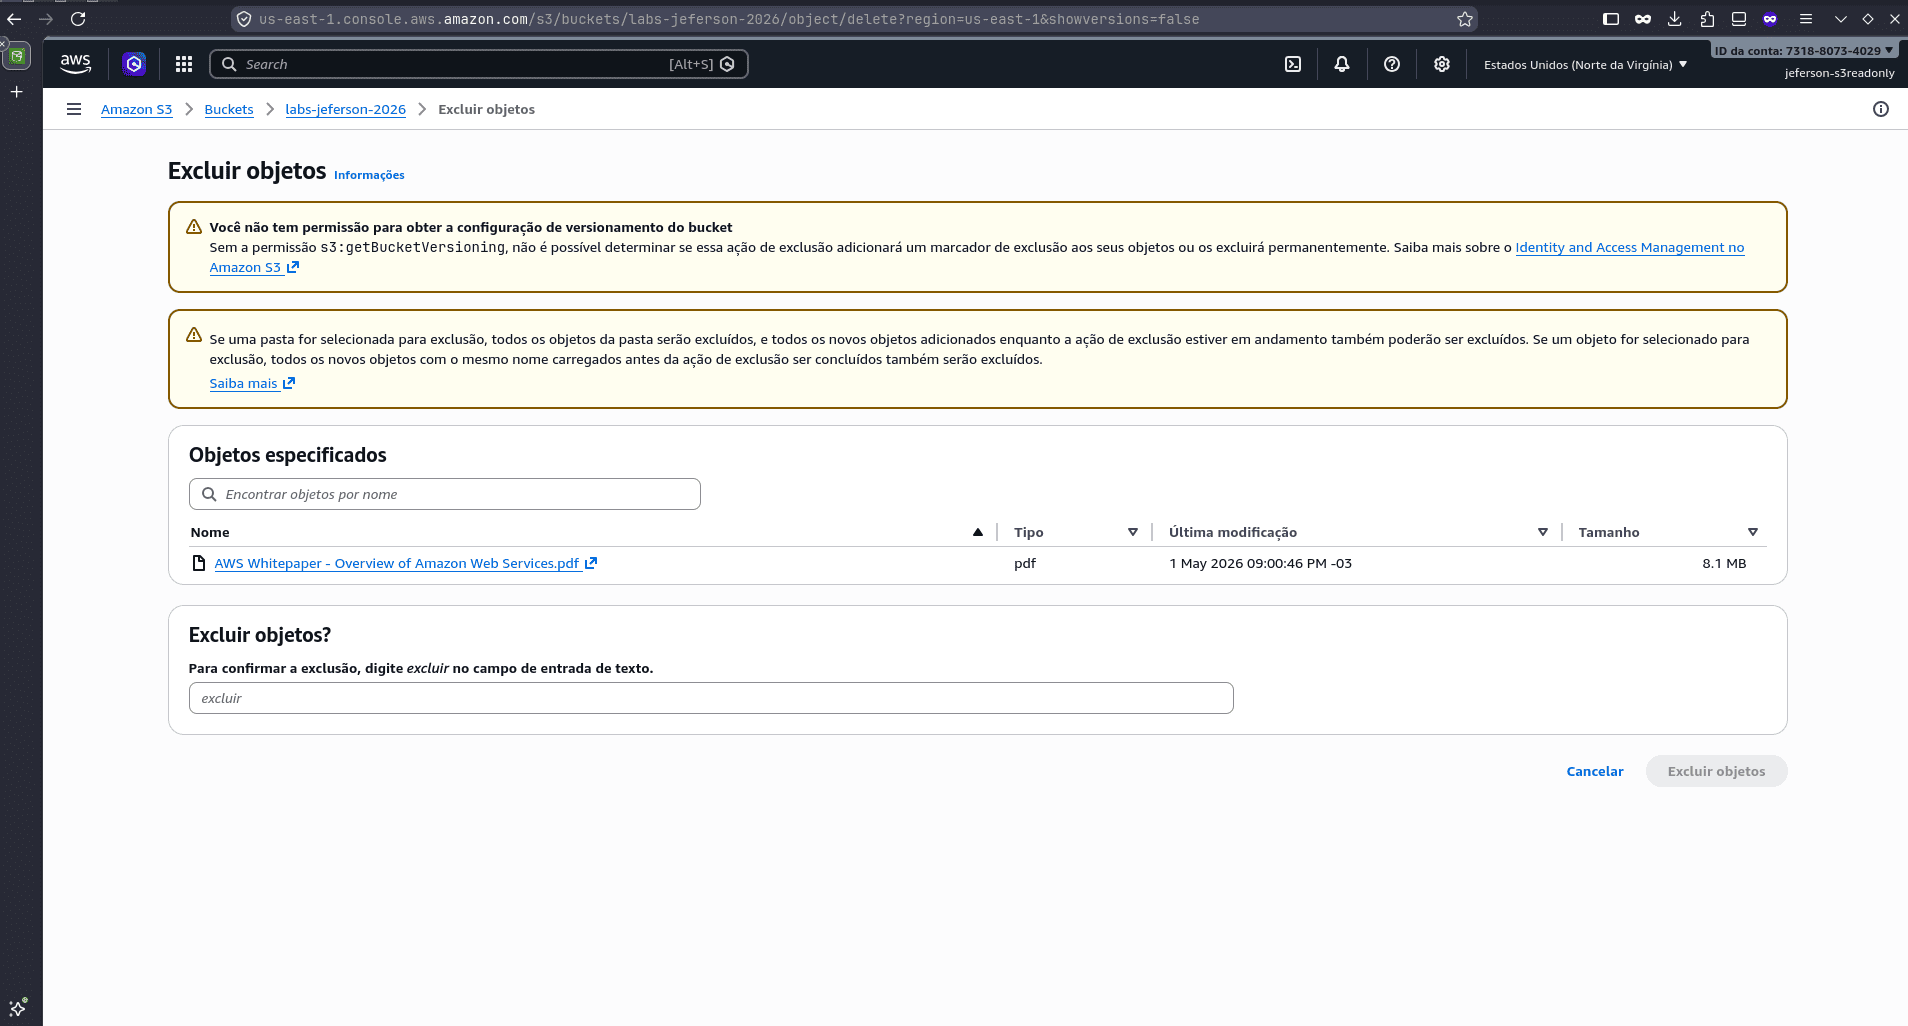Image resolution: width=1908 pixels, height=1026 pixels.
Task: Go to AWS Console home via AWS logo
Action: [x=76, y=64]
